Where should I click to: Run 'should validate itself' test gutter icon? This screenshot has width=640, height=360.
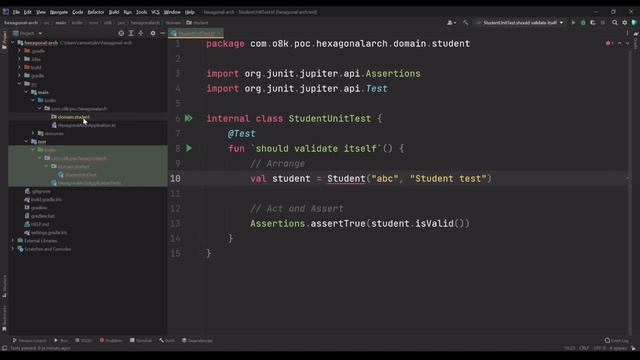(189, 148)
